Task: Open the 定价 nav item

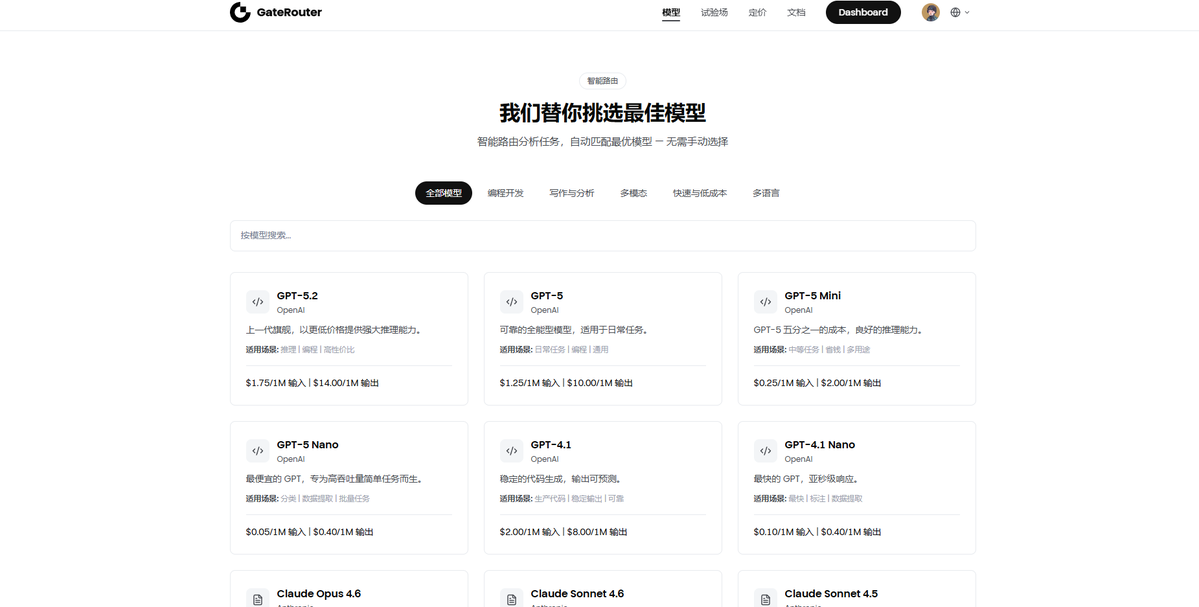Action: (x=757, y=12)
